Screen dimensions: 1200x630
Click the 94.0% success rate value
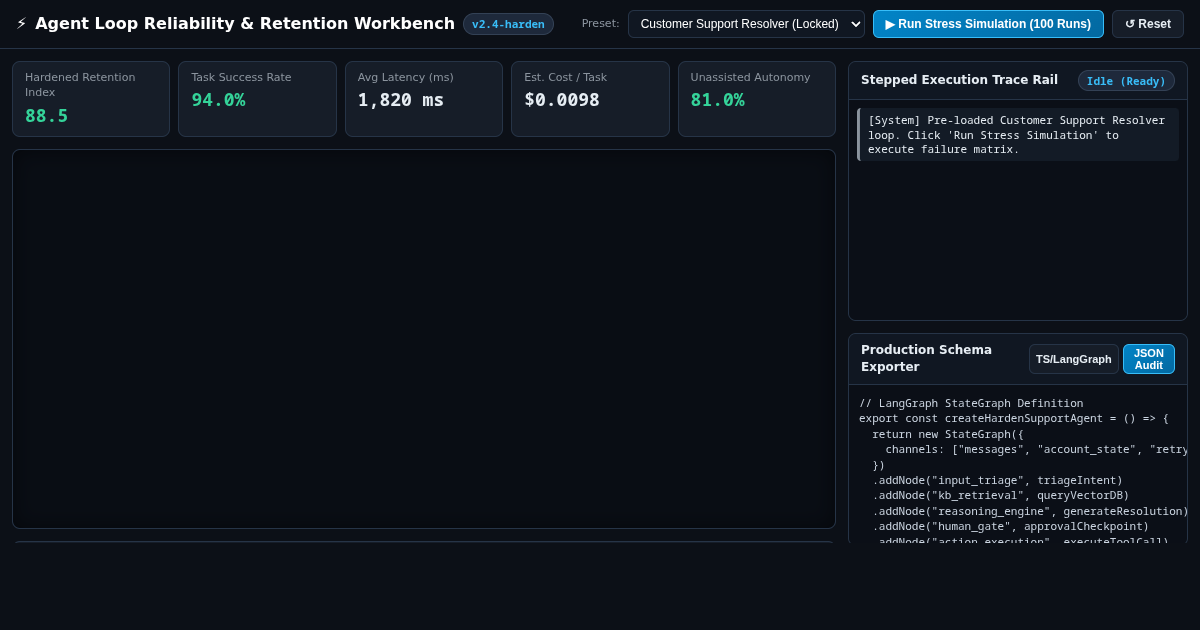[x=218, y=100]
